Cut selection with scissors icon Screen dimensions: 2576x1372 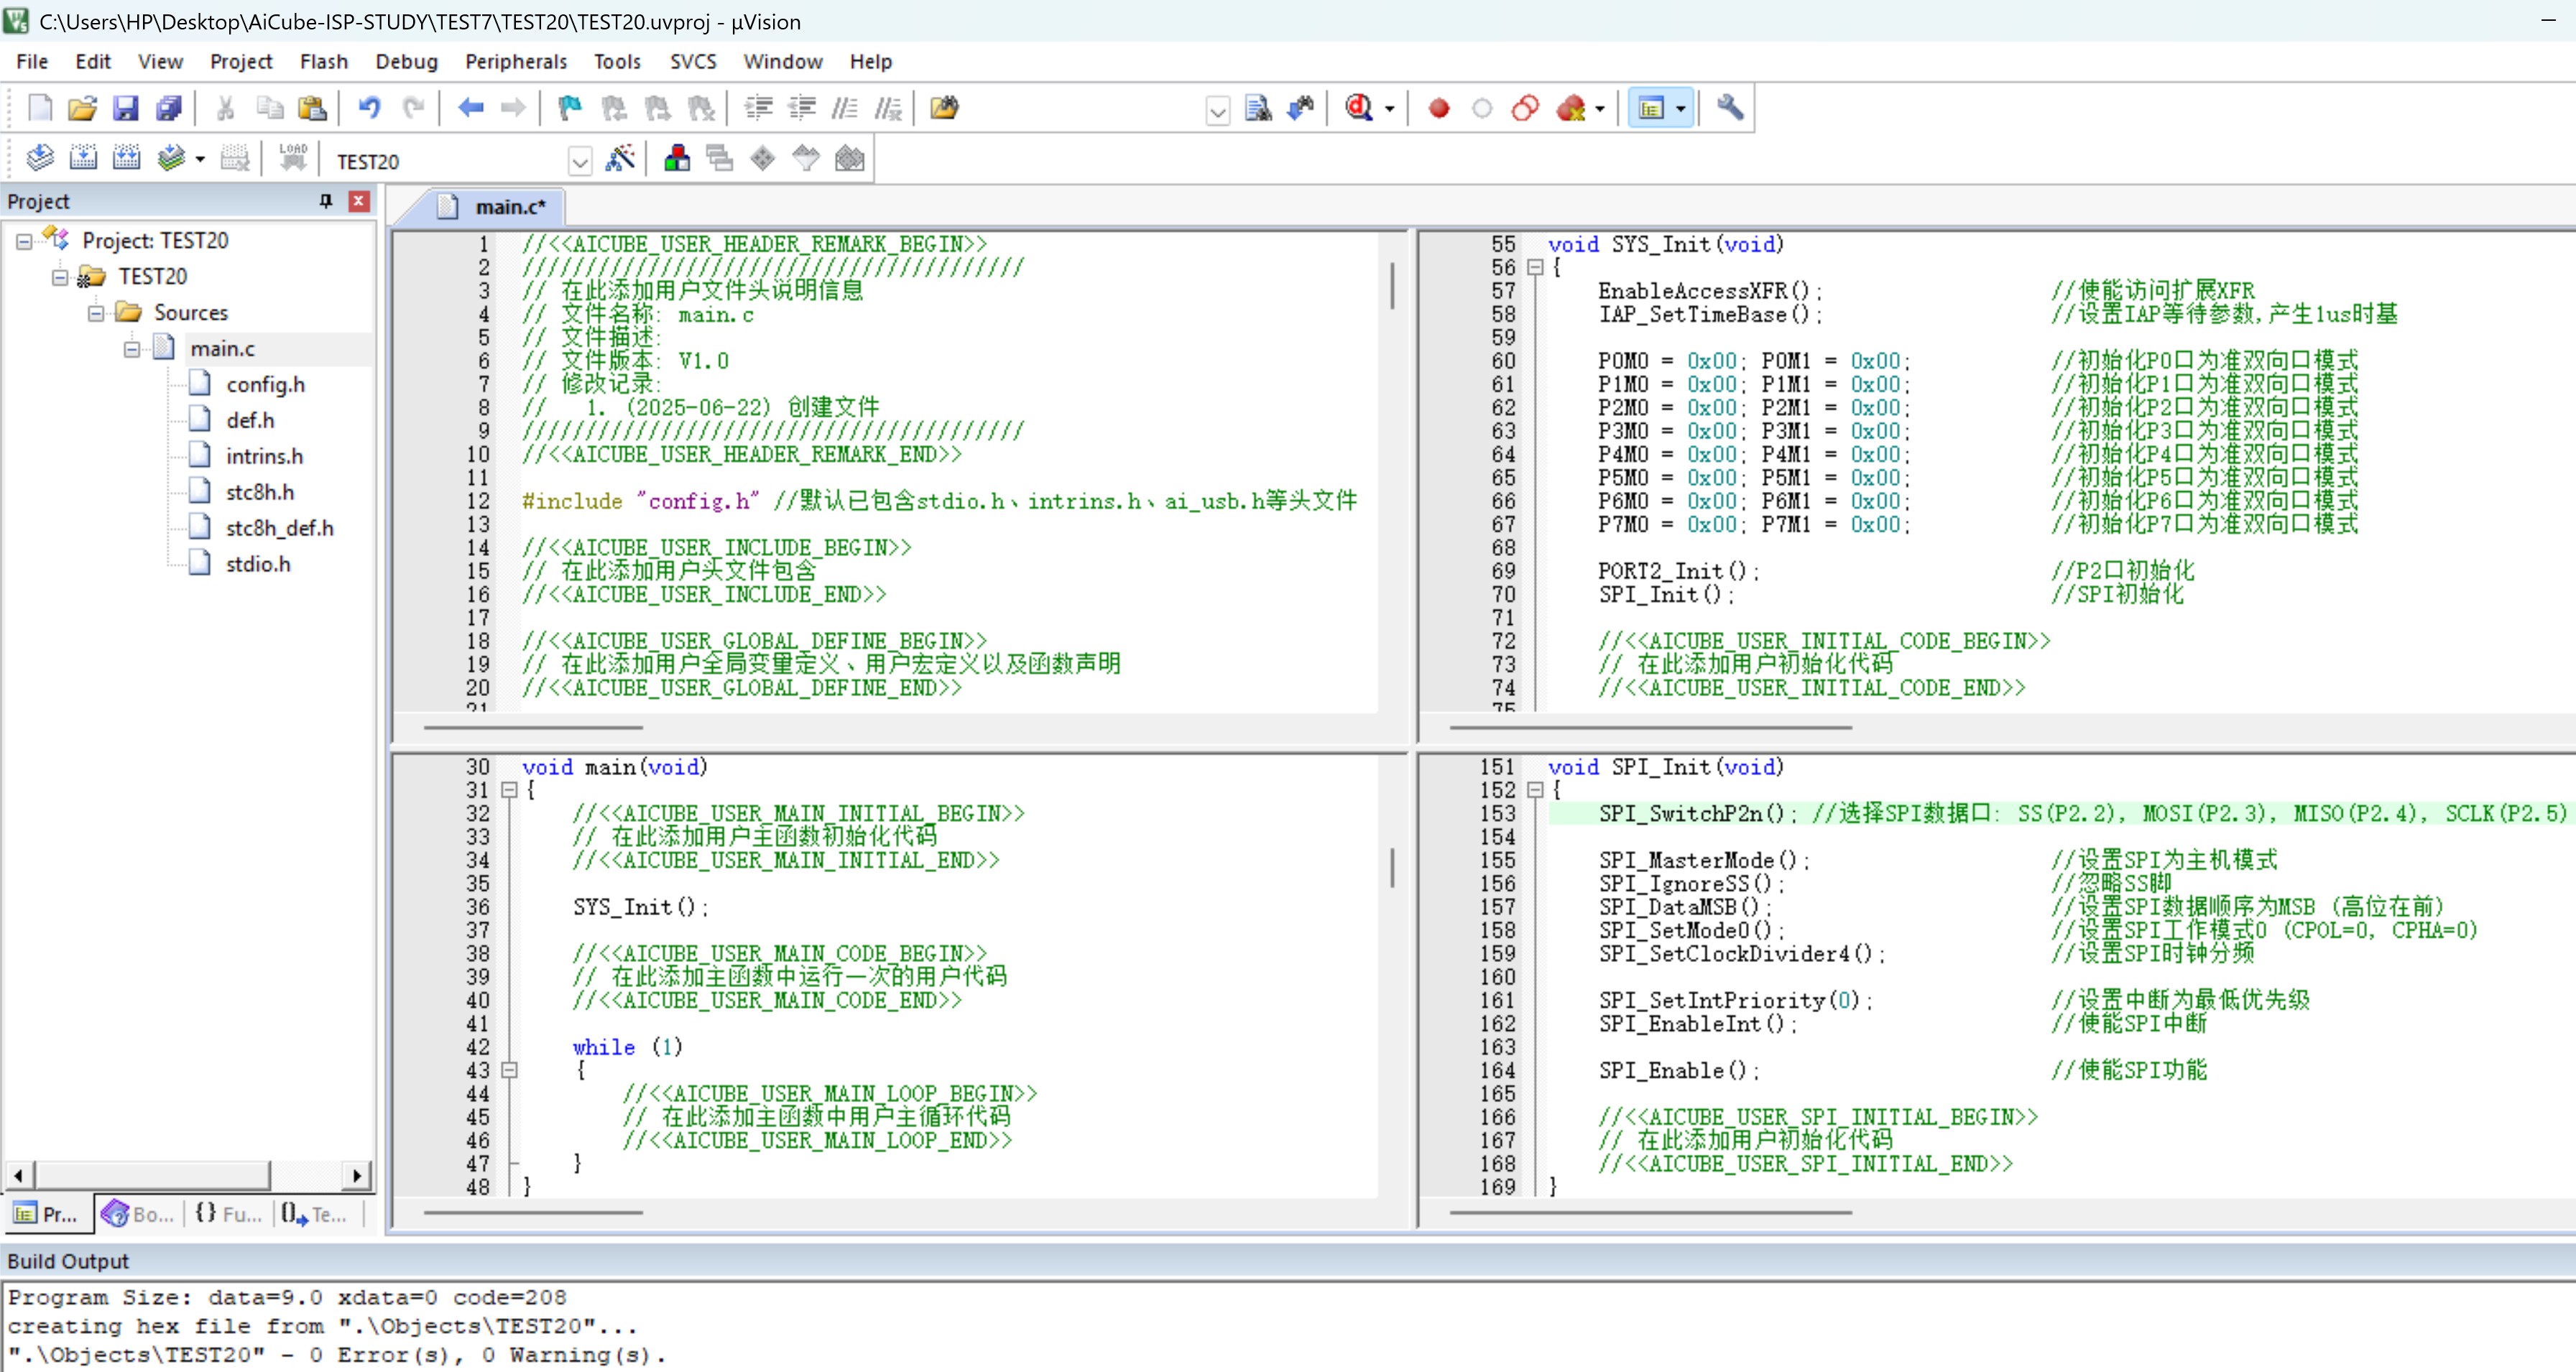226,108
